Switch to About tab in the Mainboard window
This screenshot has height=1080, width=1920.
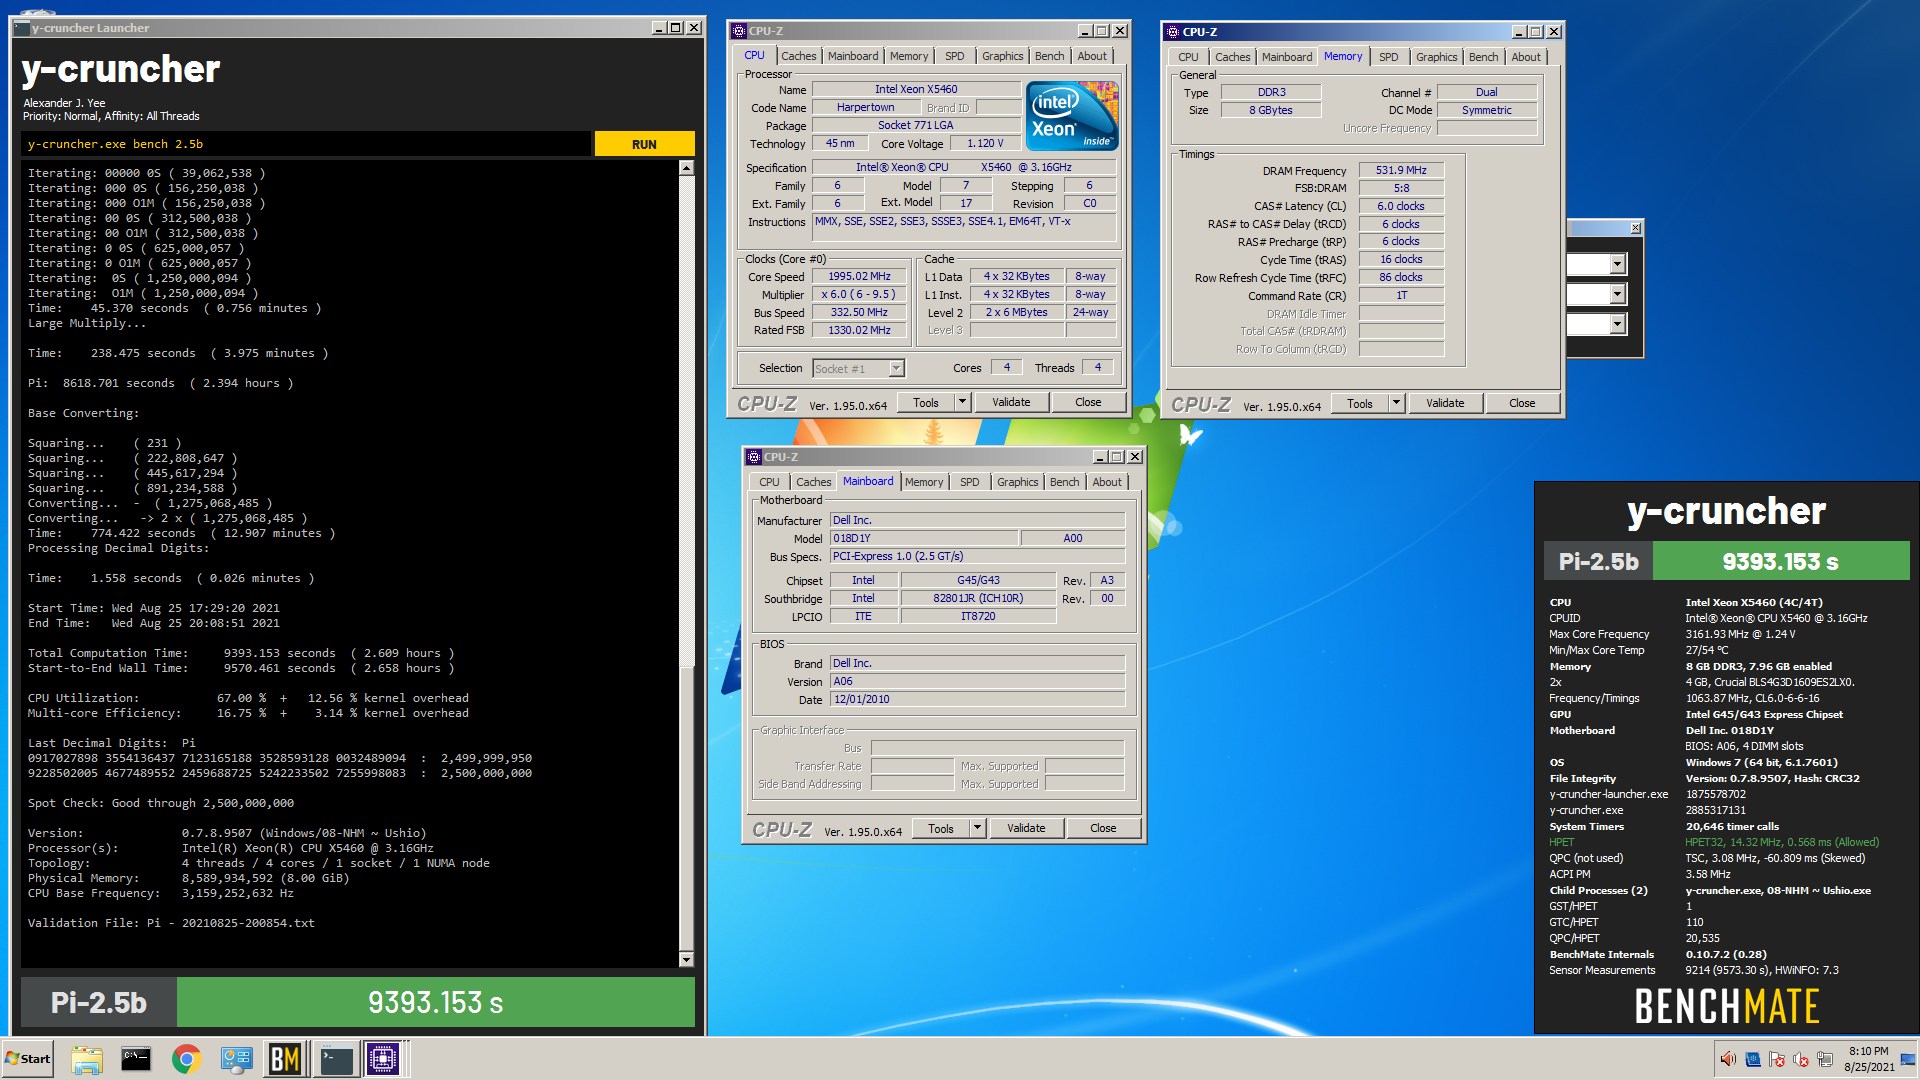click(x=1106, y=482)
